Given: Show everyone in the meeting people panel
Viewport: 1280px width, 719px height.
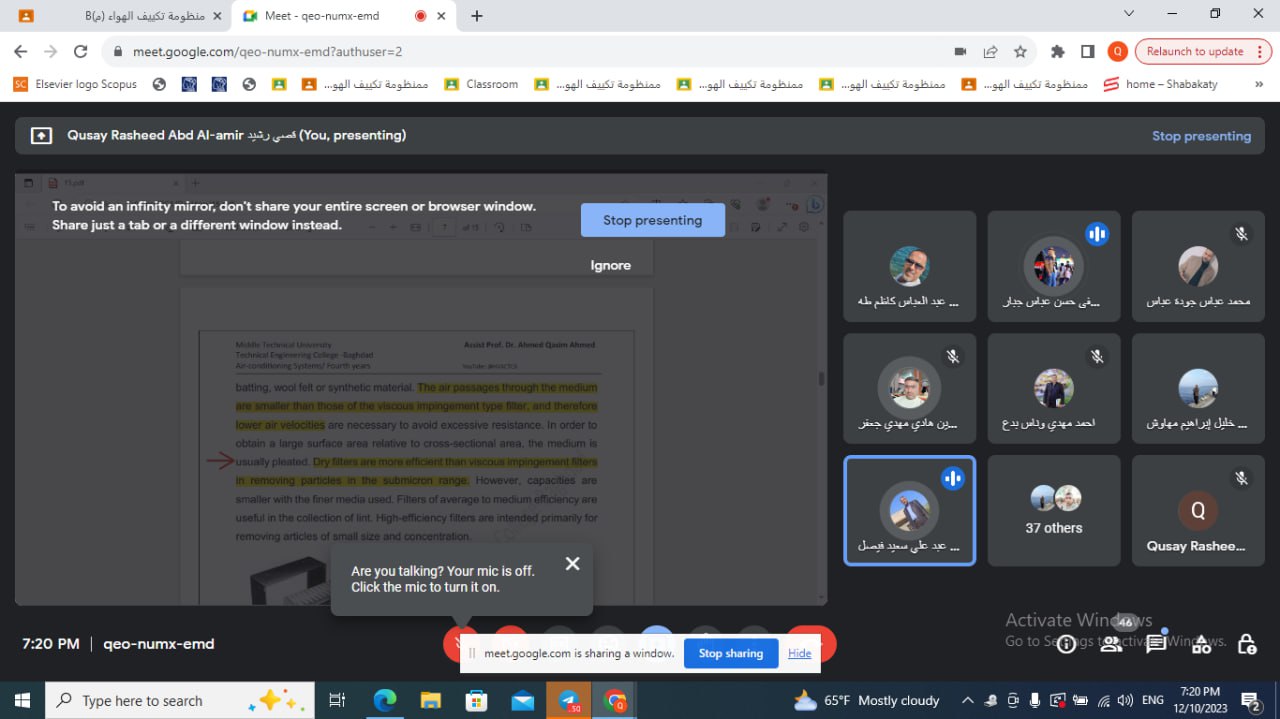Looking at the screenshot, I should tap(1111, 644).
